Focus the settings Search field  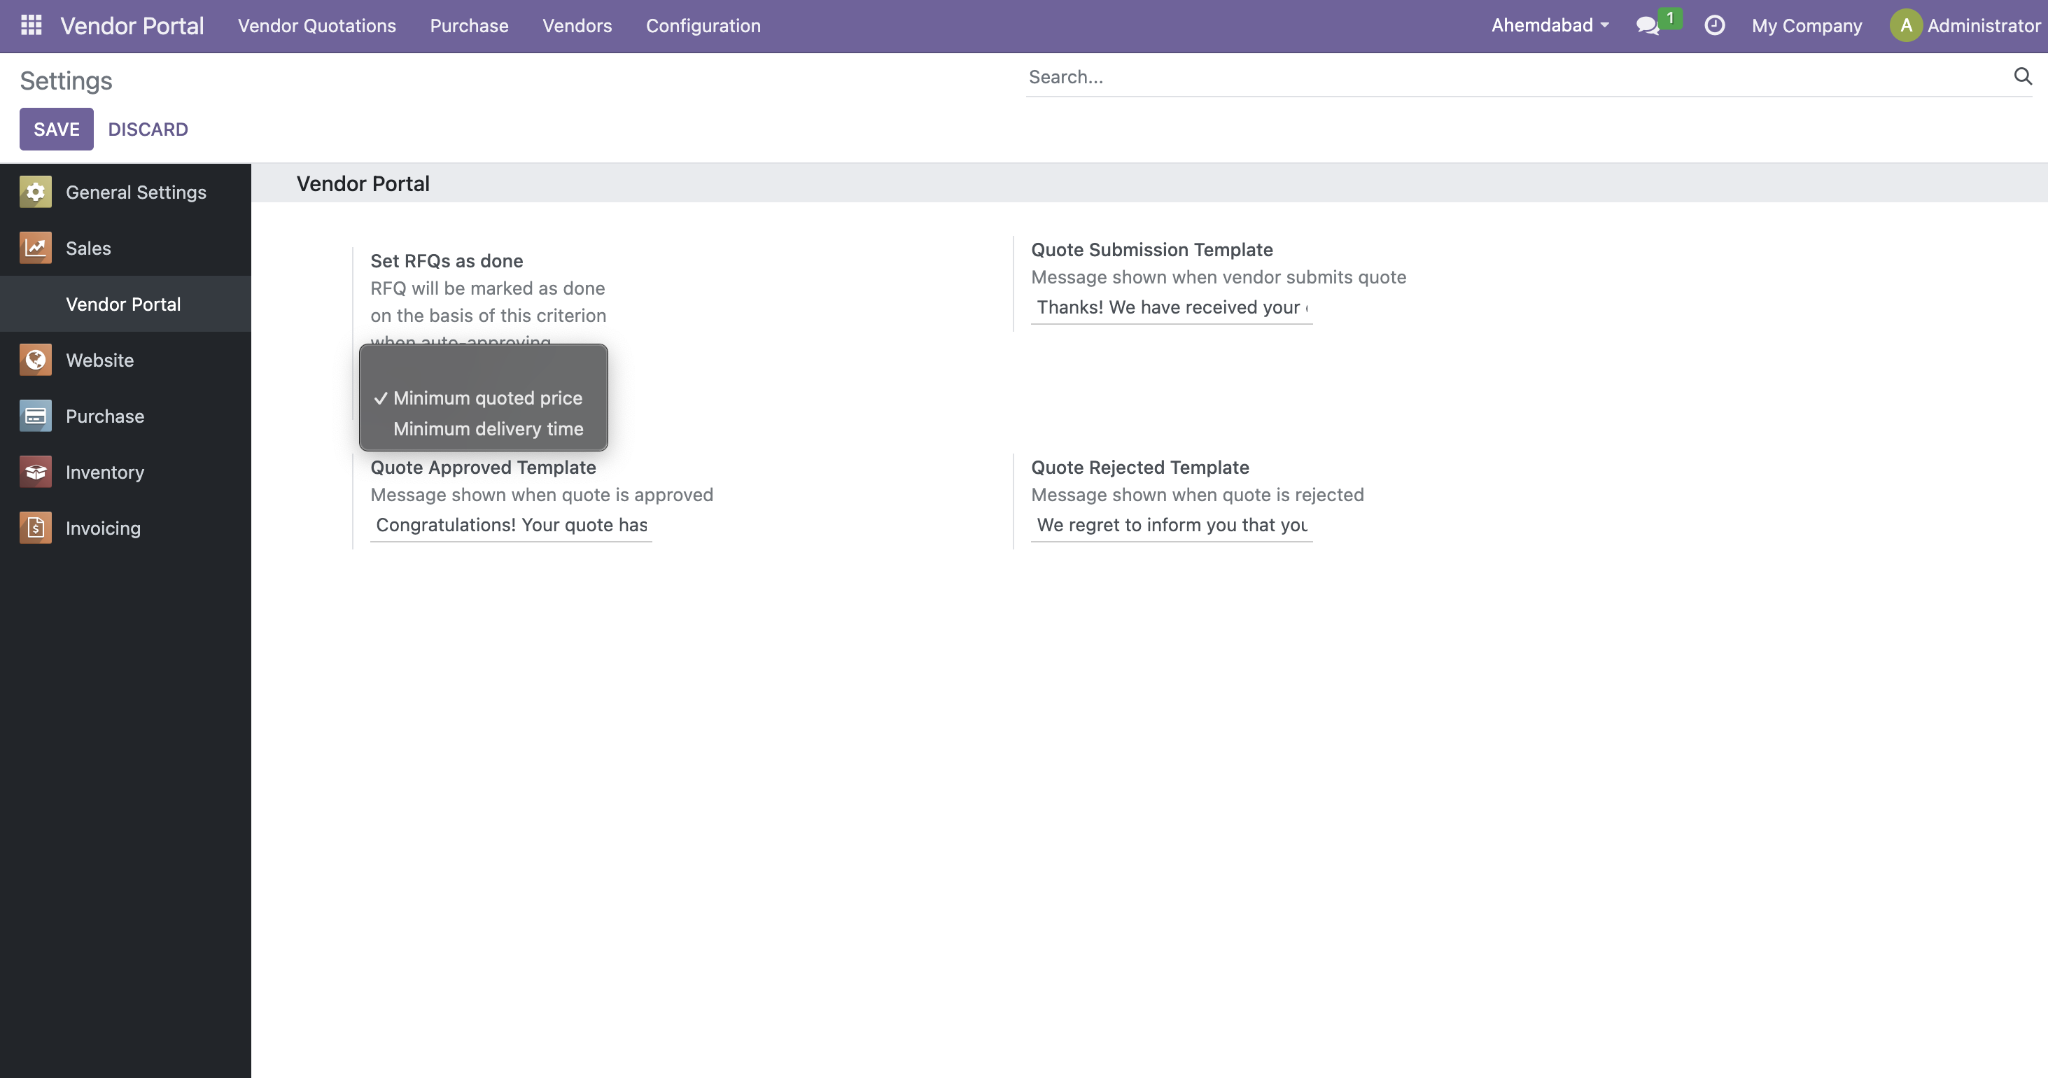(1518, 77)
